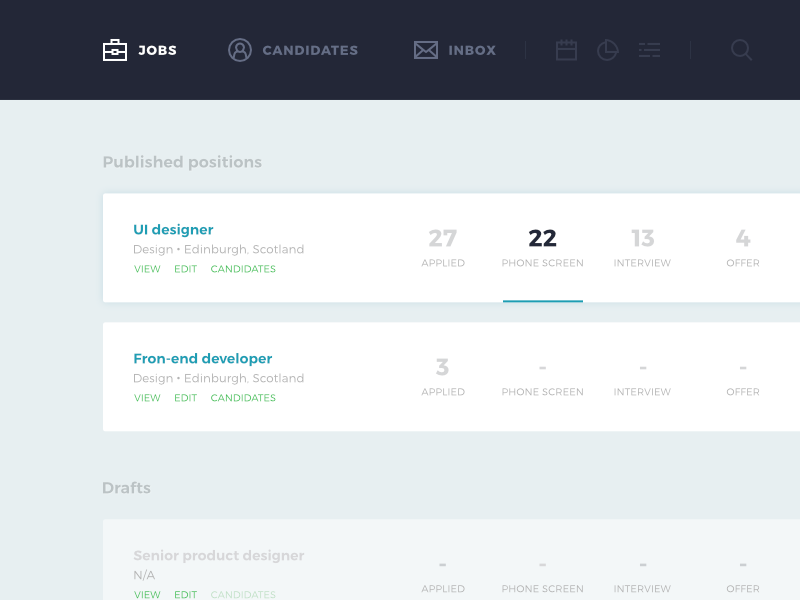The height and width of the screenshot is (600, 800).
Task: Select 3 Applied for Fron-end developer
Action: click(x=442, y=376)
